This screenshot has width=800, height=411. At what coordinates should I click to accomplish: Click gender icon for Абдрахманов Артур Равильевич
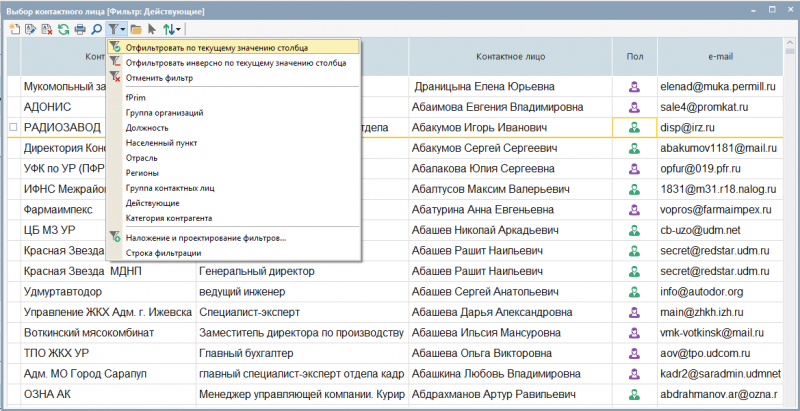pyautogui.click(x=634, y=394)
